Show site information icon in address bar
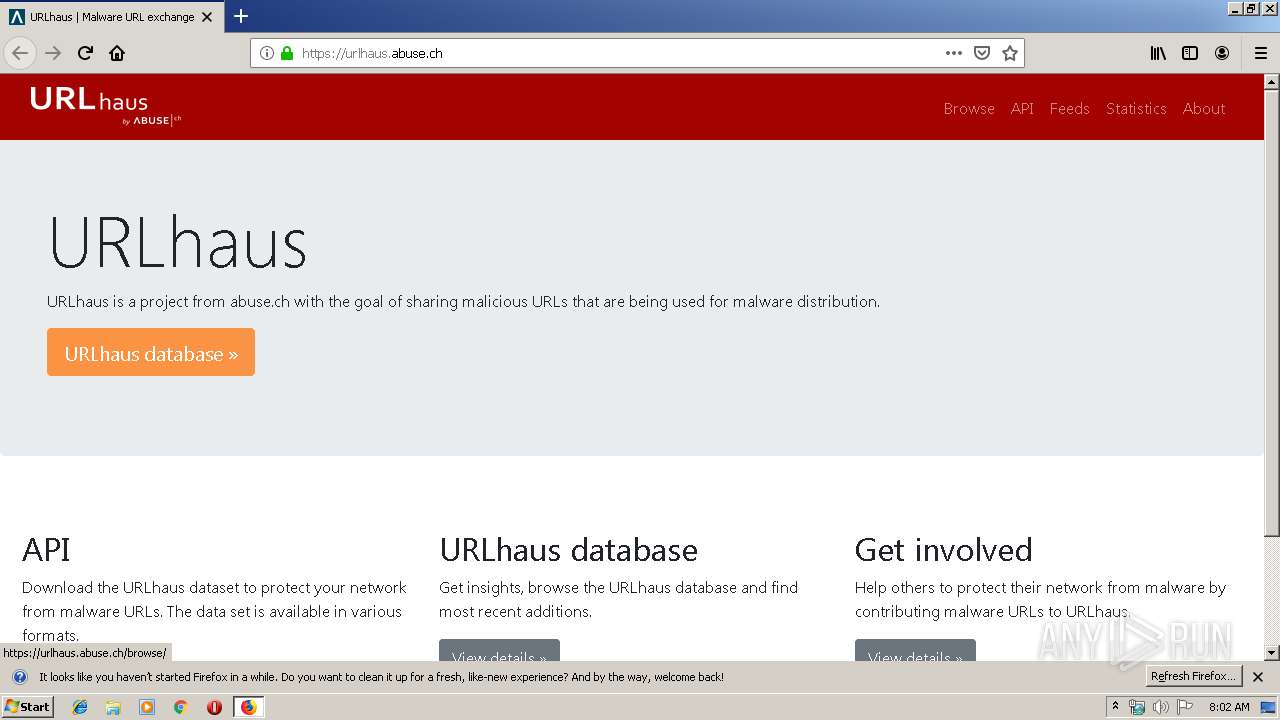Image resolution: width=1280 pixels, height=720 pixels. tap(267, 53)
